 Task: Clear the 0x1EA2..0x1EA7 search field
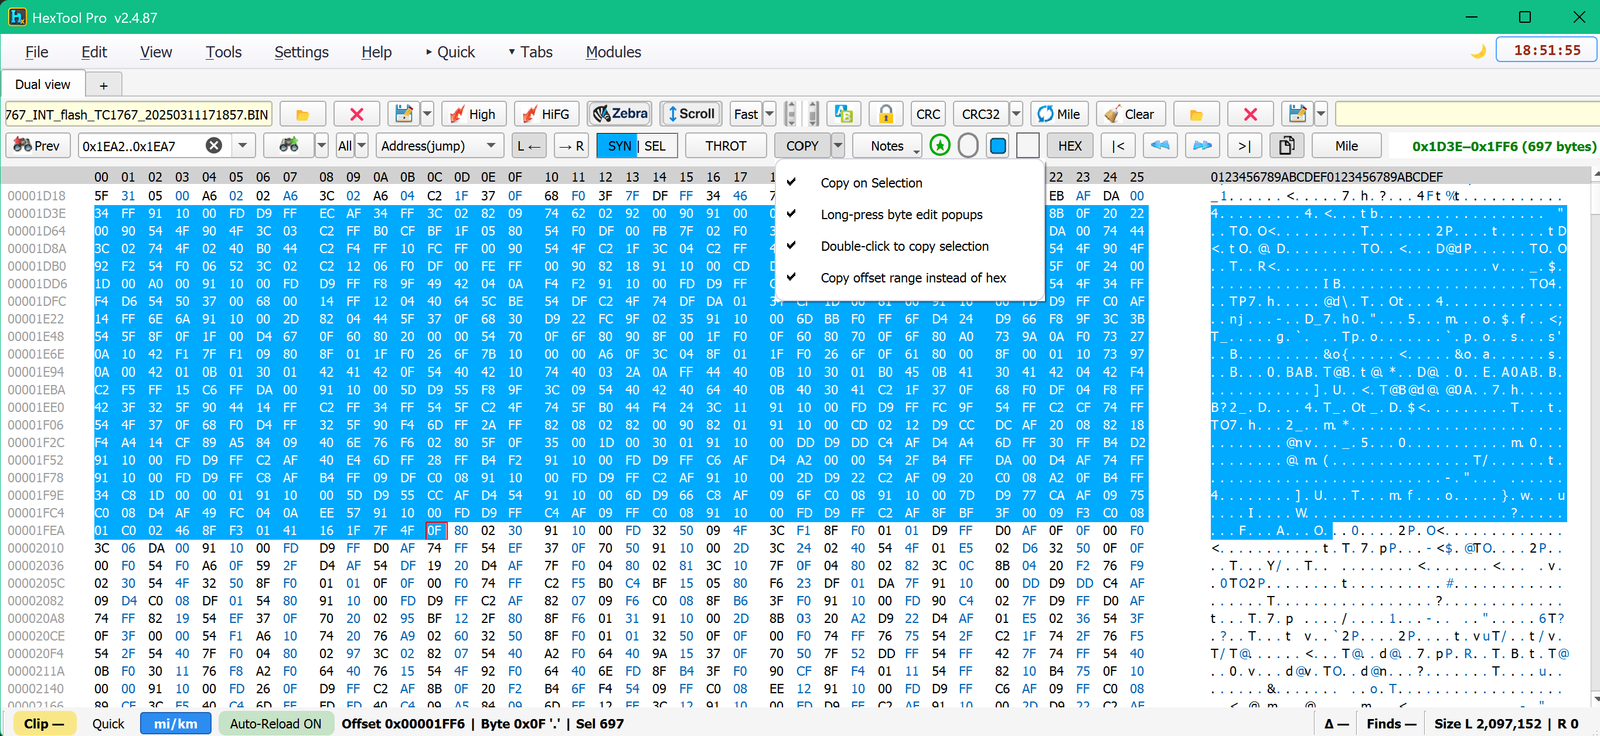tap(214, 146)
